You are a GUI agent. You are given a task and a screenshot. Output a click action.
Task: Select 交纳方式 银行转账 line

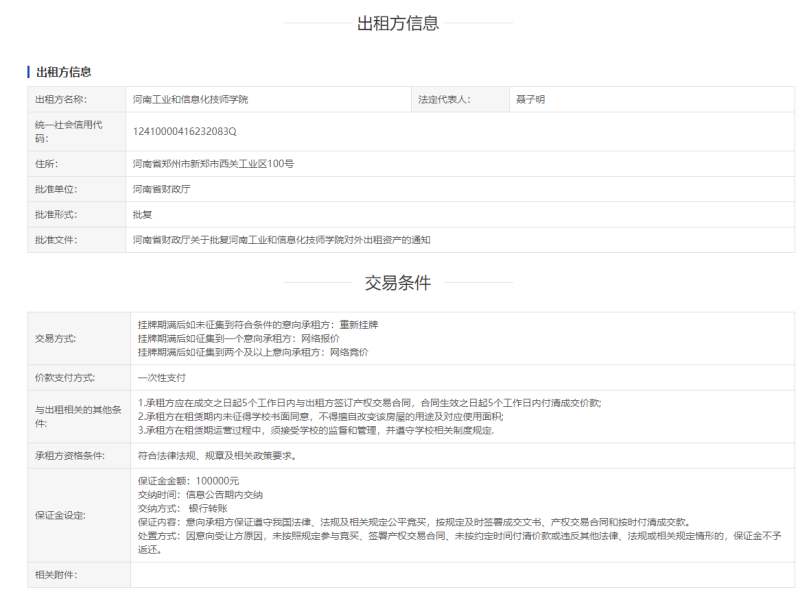(183, 508)
